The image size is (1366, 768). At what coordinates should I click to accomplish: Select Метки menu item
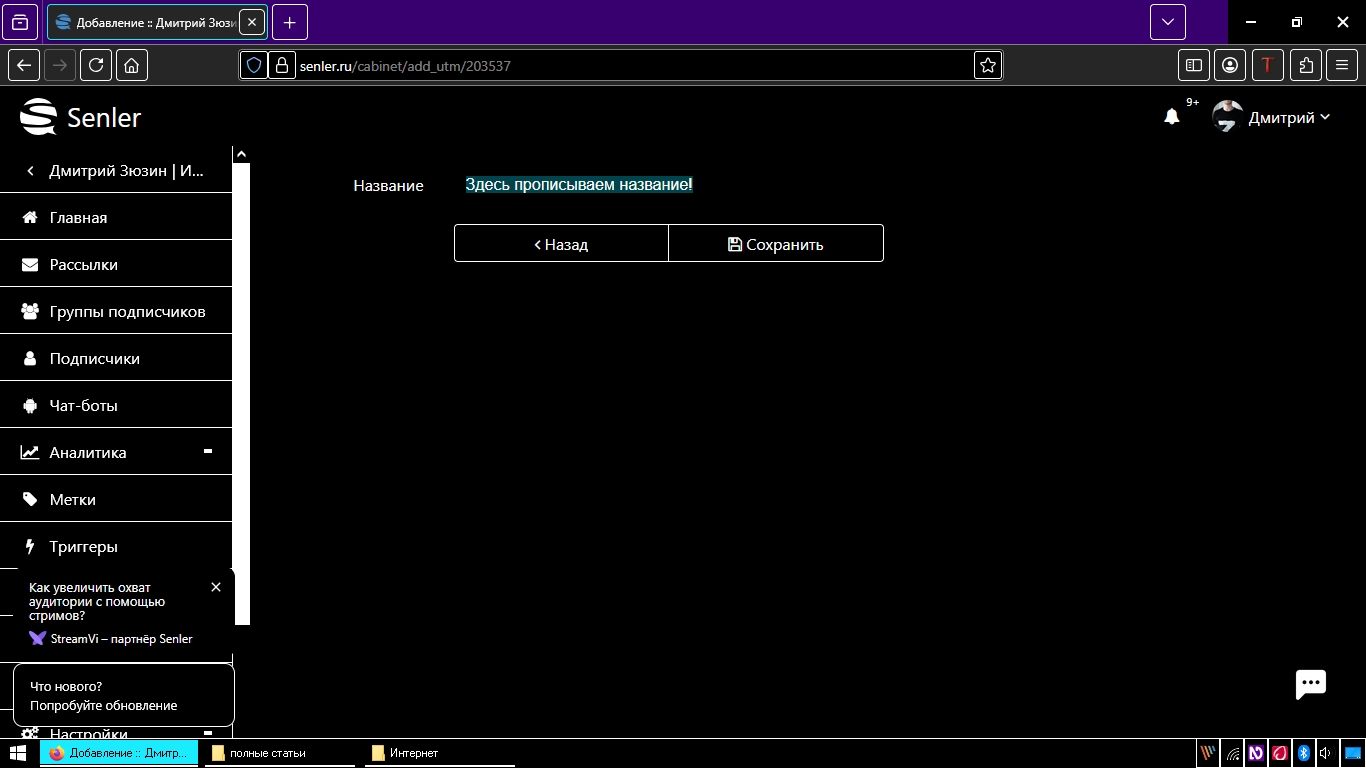click(x=116, y=499)
